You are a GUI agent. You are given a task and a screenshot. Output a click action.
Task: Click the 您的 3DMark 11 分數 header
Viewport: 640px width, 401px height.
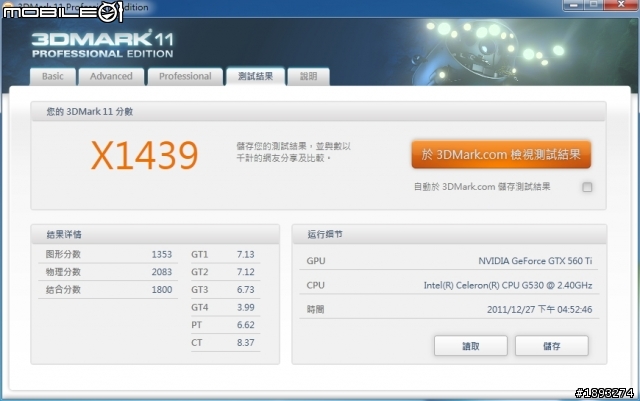(x=318, y=111)
